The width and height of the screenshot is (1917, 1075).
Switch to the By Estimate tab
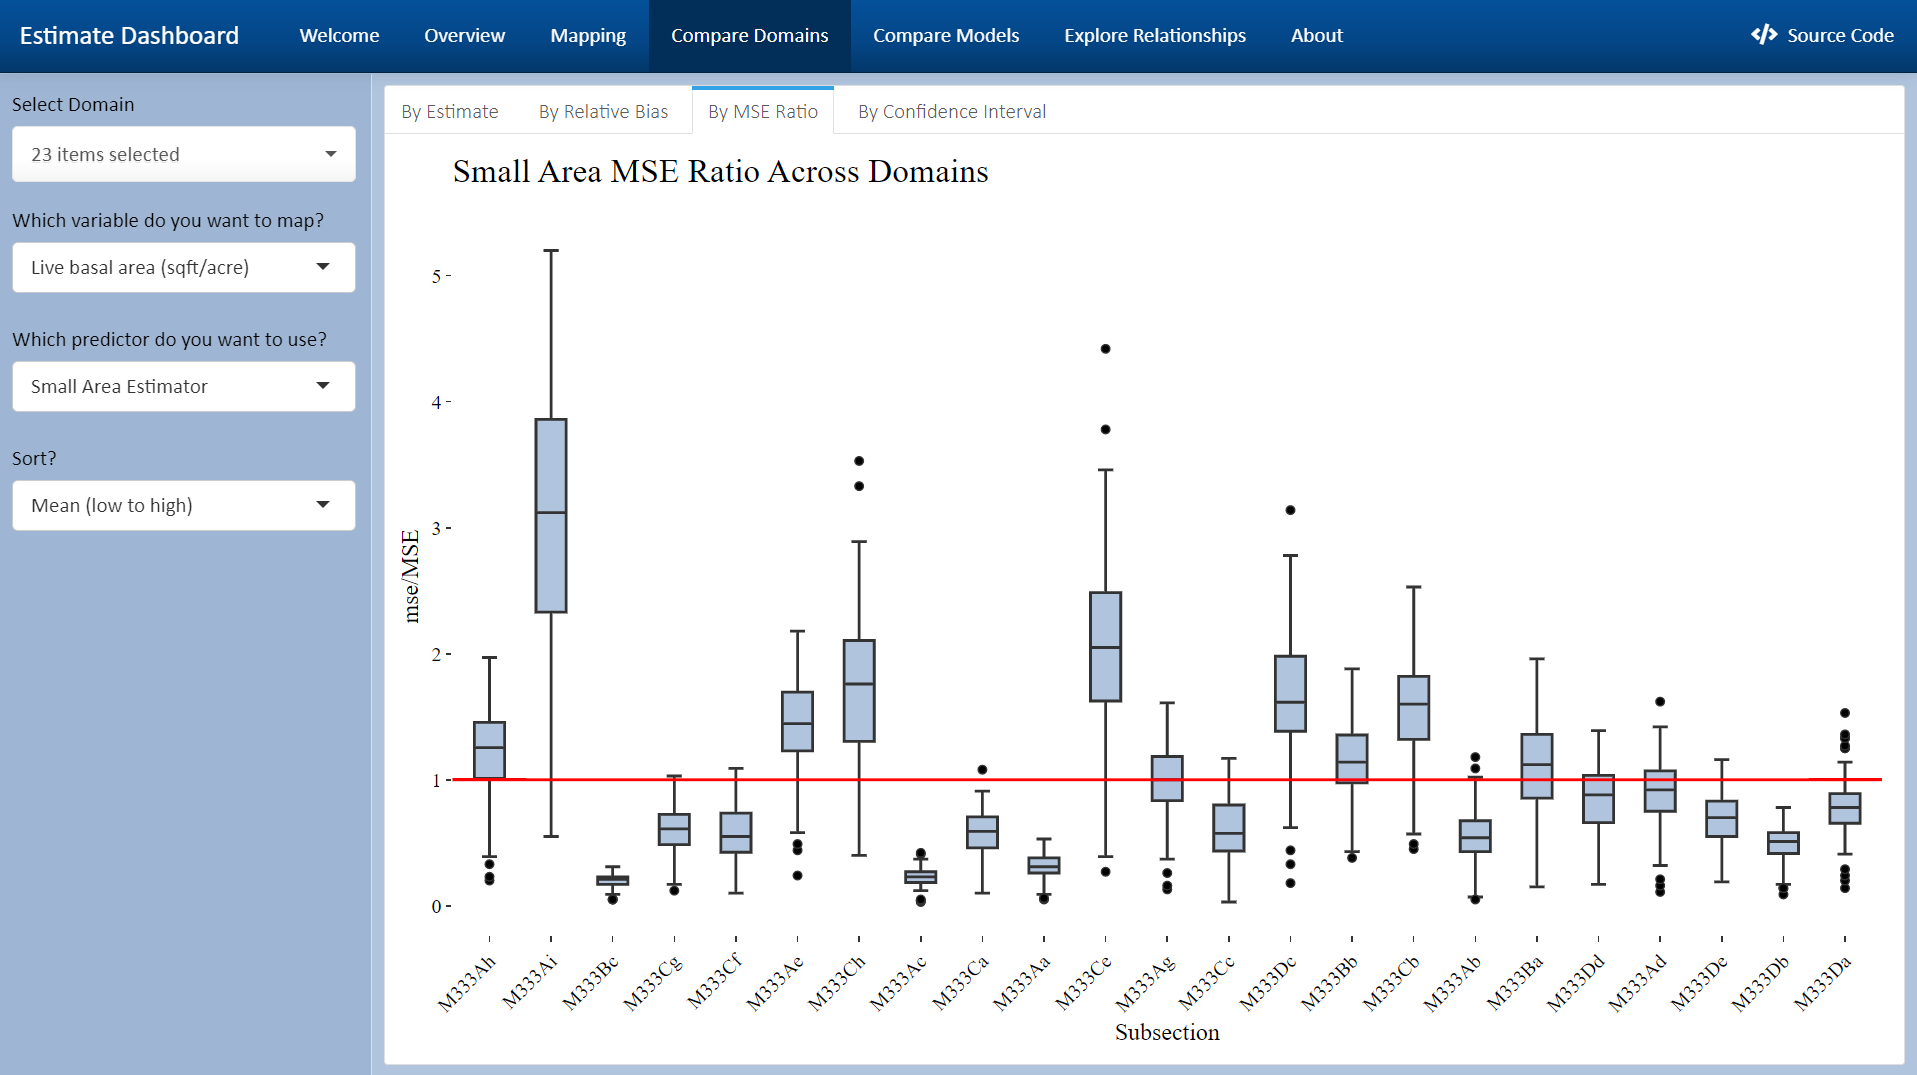click(449, 111)
